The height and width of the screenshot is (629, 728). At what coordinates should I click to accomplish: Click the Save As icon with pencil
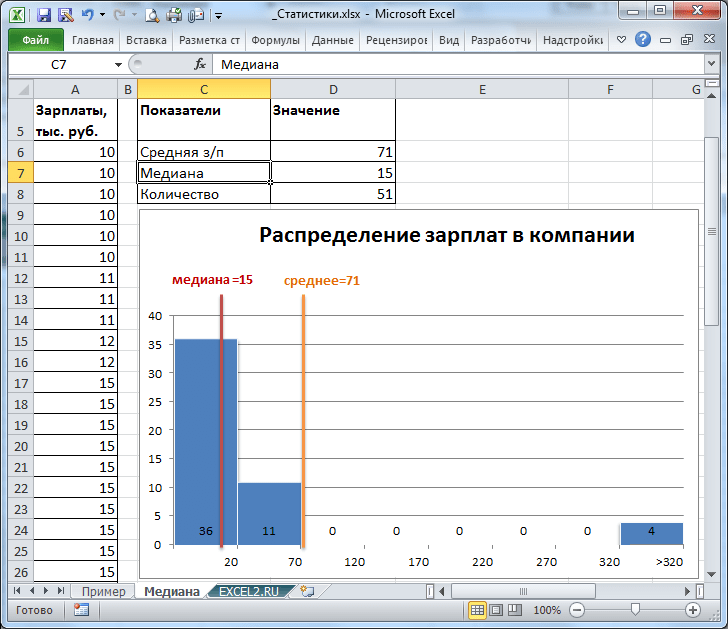point(65,15)
